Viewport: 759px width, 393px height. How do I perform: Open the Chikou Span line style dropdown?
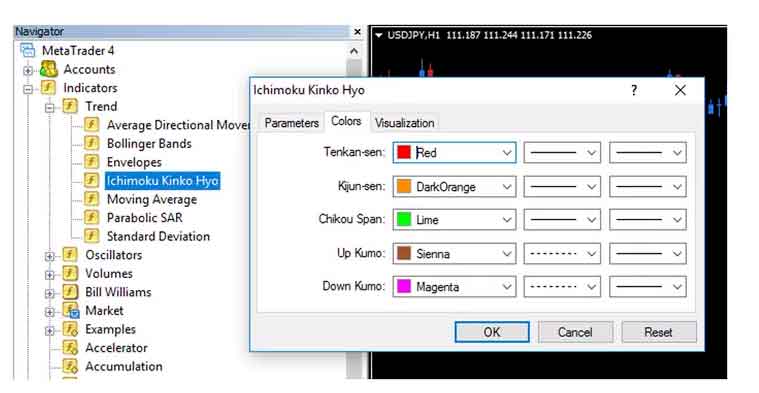click(562, 220)
